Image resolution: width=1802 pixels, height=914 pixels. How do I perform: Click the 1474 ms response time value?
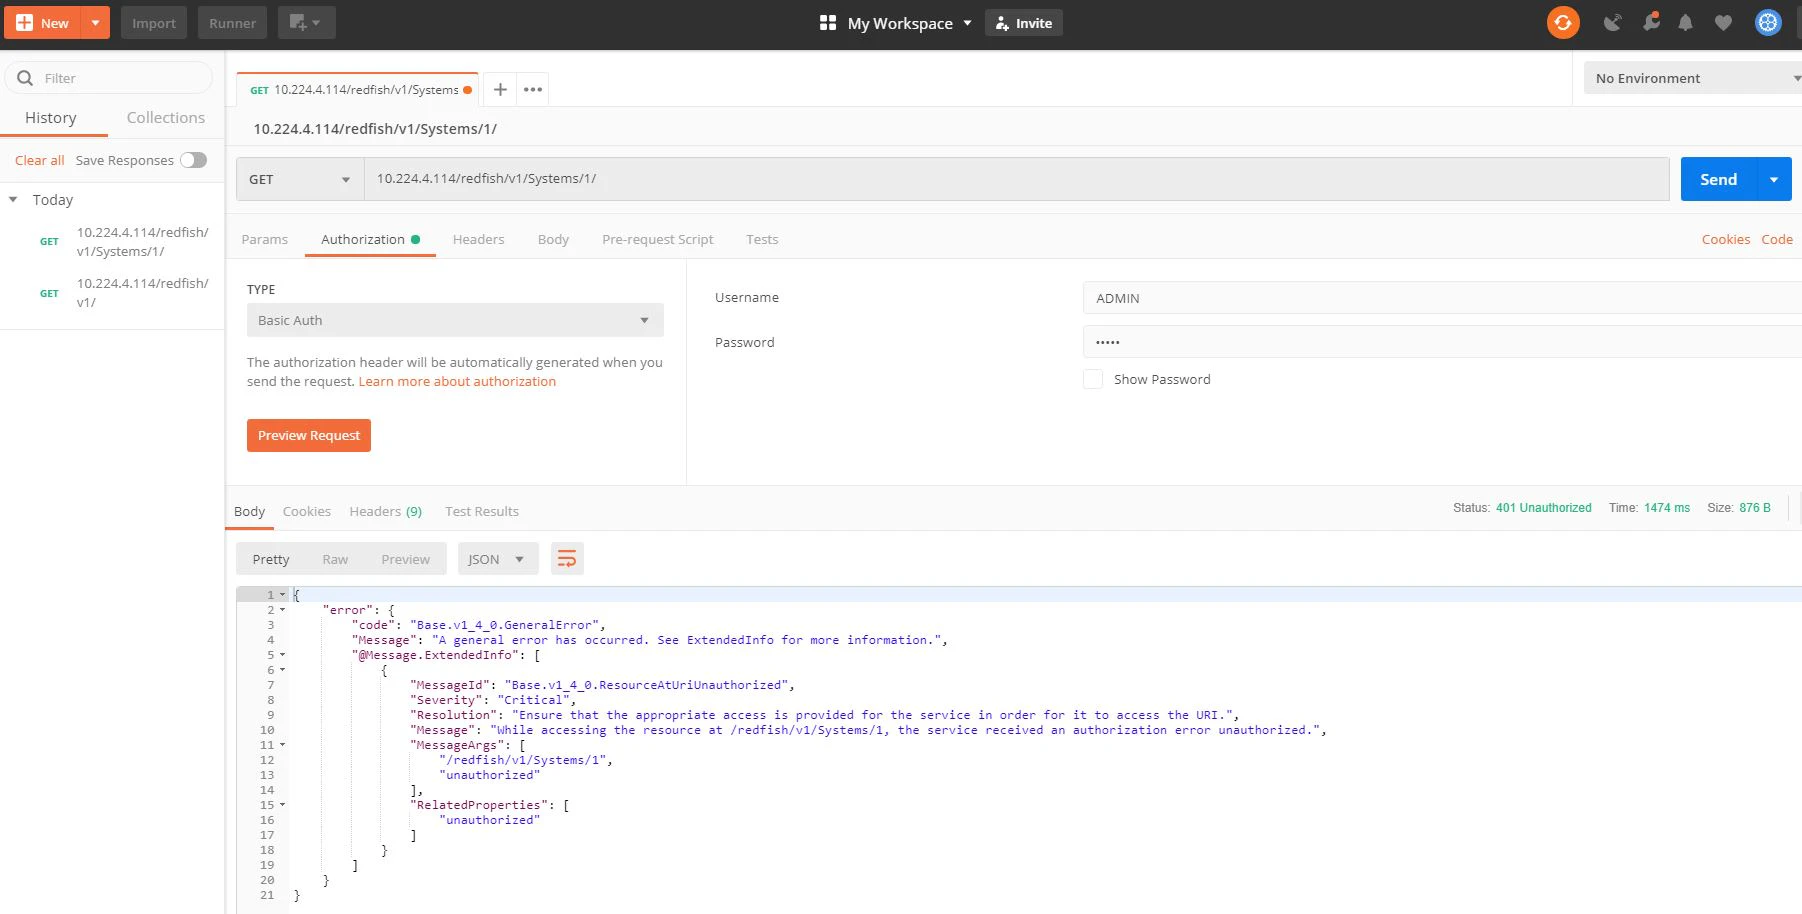(x=1666, y=508)
